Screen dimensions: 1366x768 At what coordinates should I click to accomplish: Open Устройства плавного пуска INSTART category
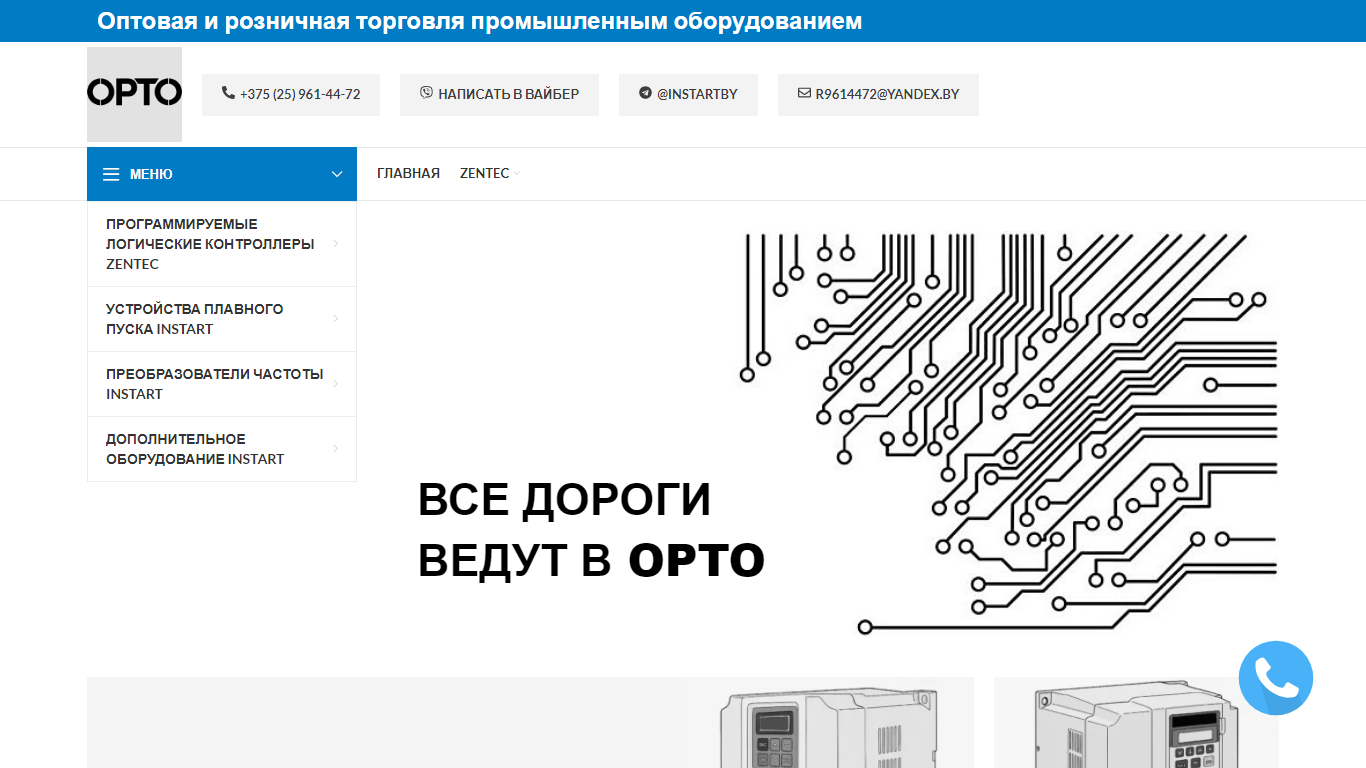tap(222, 319)
